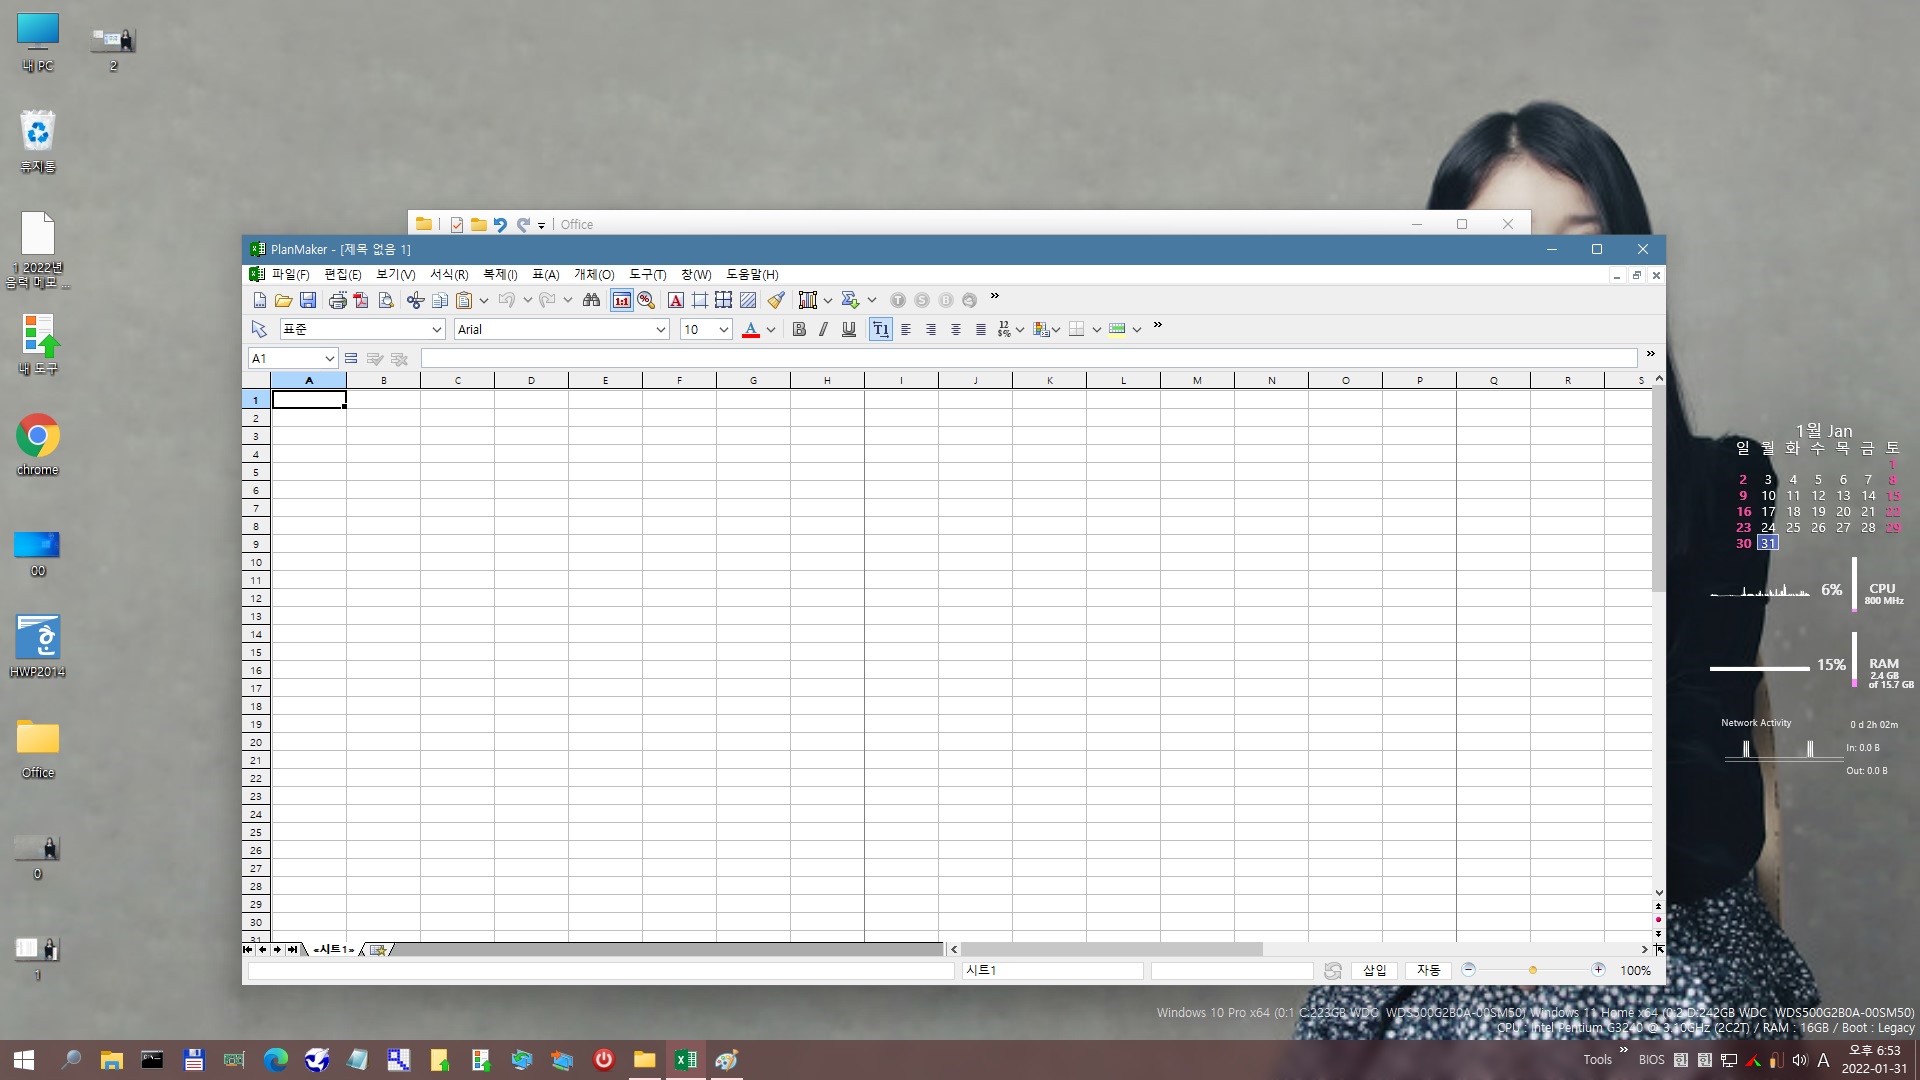This screenshot has height=1080, width=1920.
Task: Toggle insert mode 삽입 in status bar
Action: 1376,971
